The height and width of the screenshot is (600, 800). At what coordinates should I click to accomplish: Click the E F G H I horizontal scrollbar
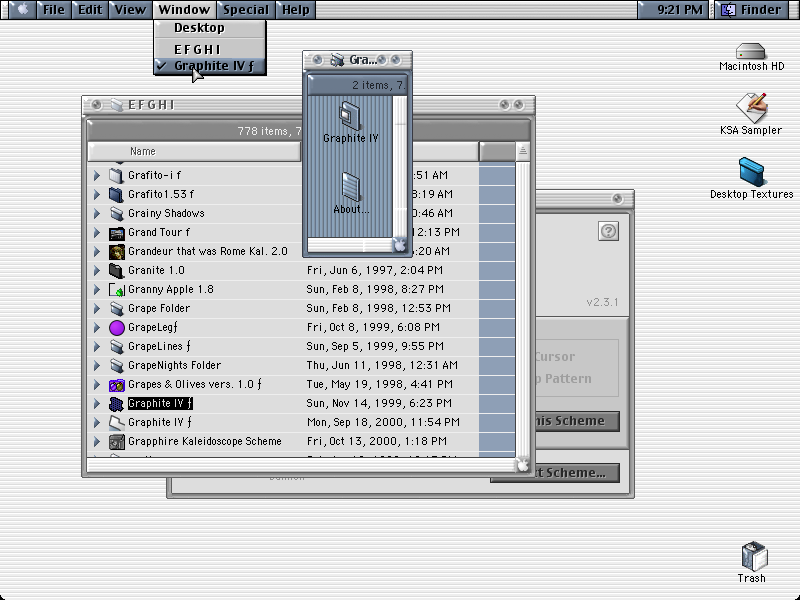(301, 465)
